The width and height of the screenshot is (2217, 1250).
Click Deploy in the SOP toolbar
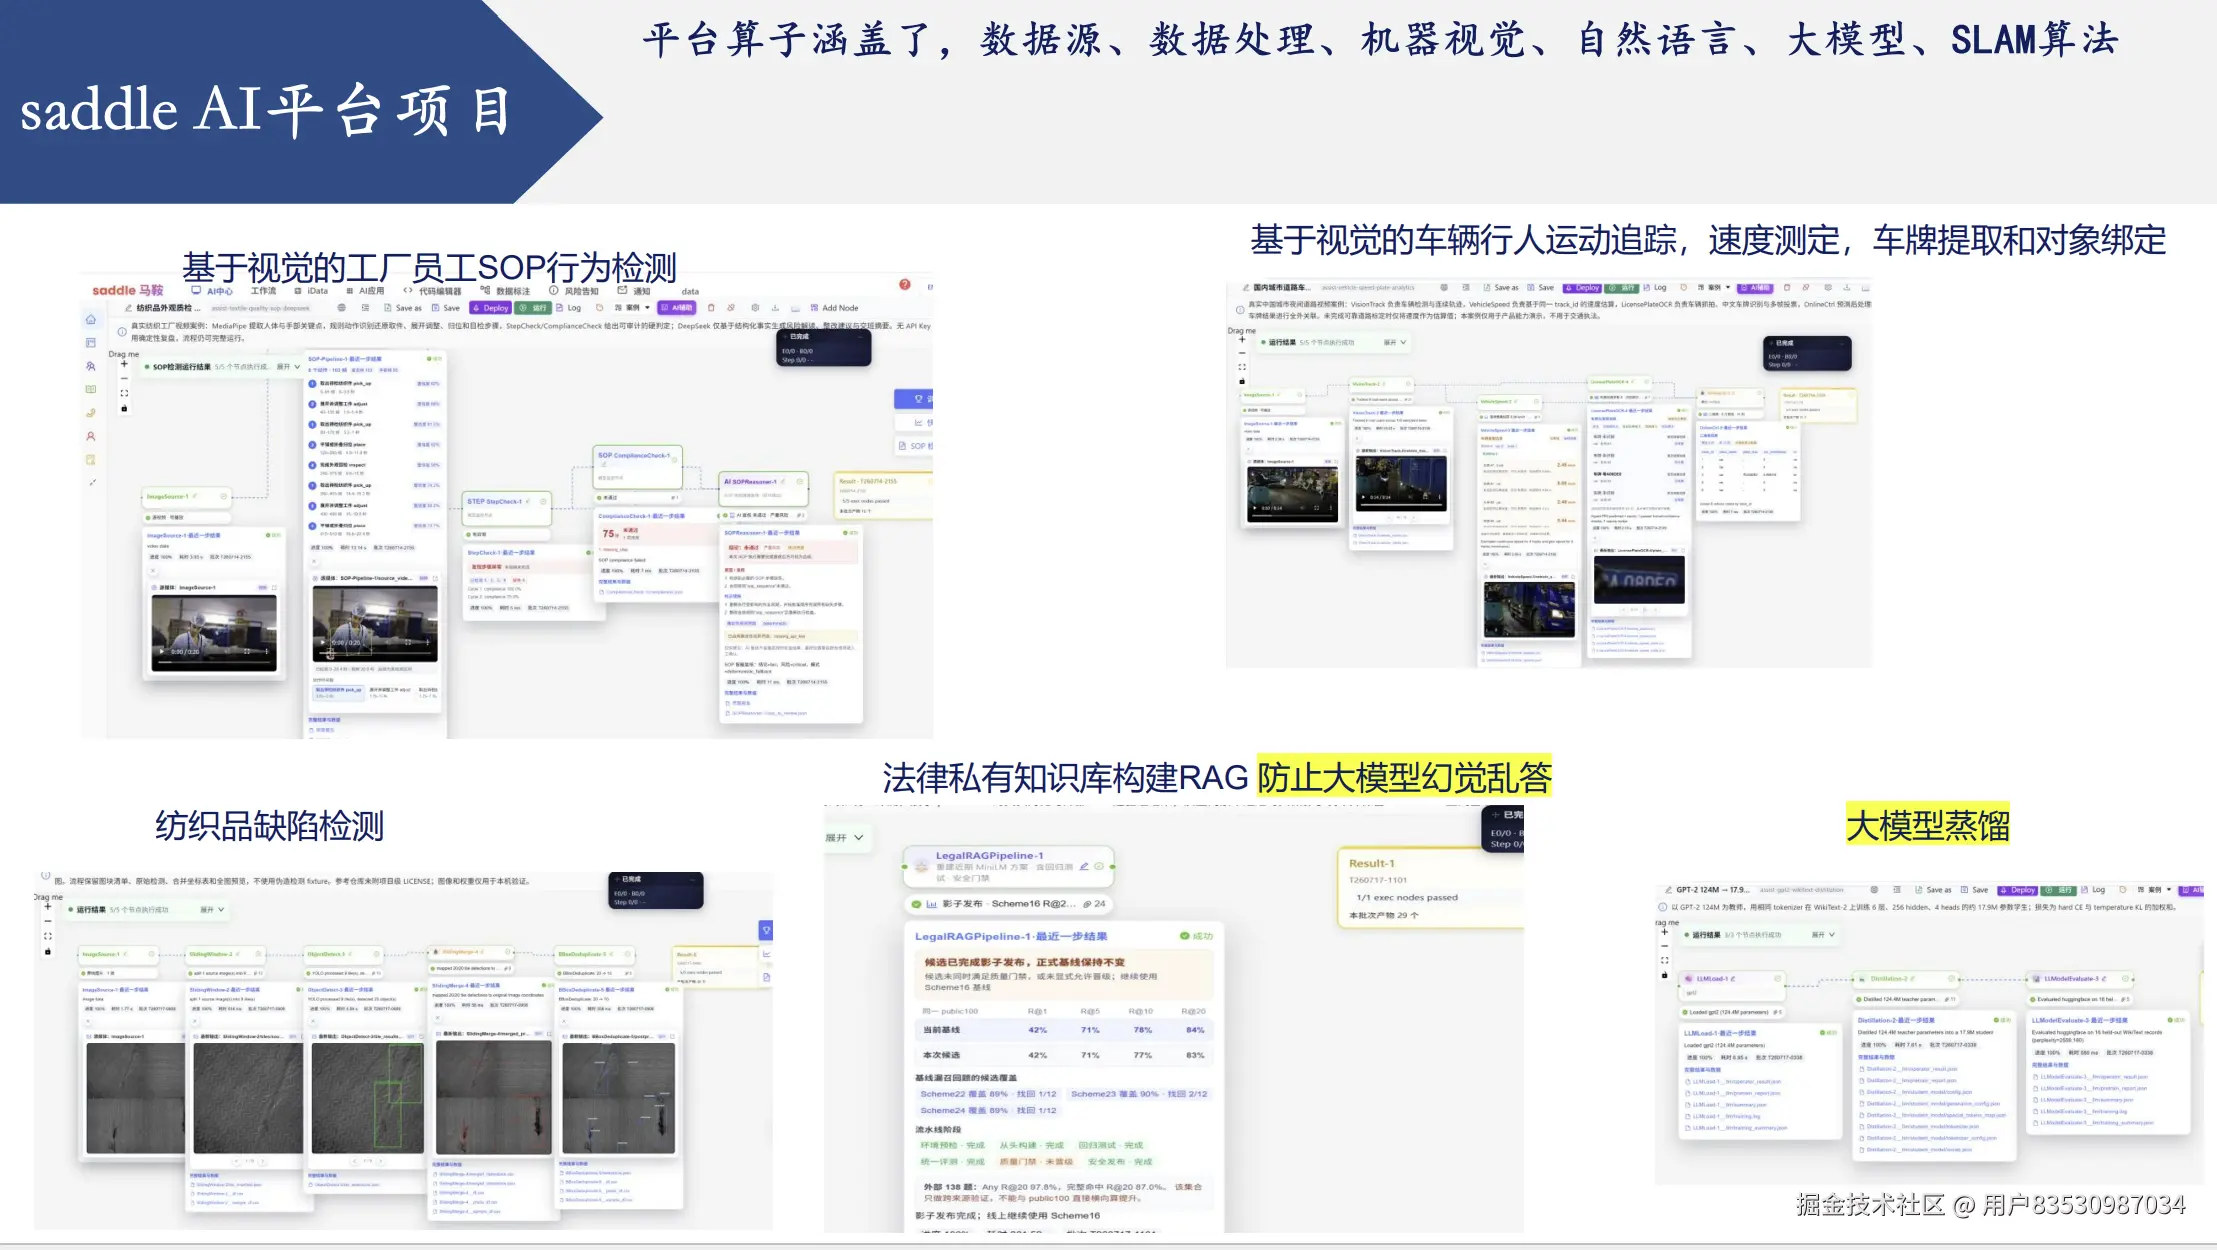tap(490, 308)
